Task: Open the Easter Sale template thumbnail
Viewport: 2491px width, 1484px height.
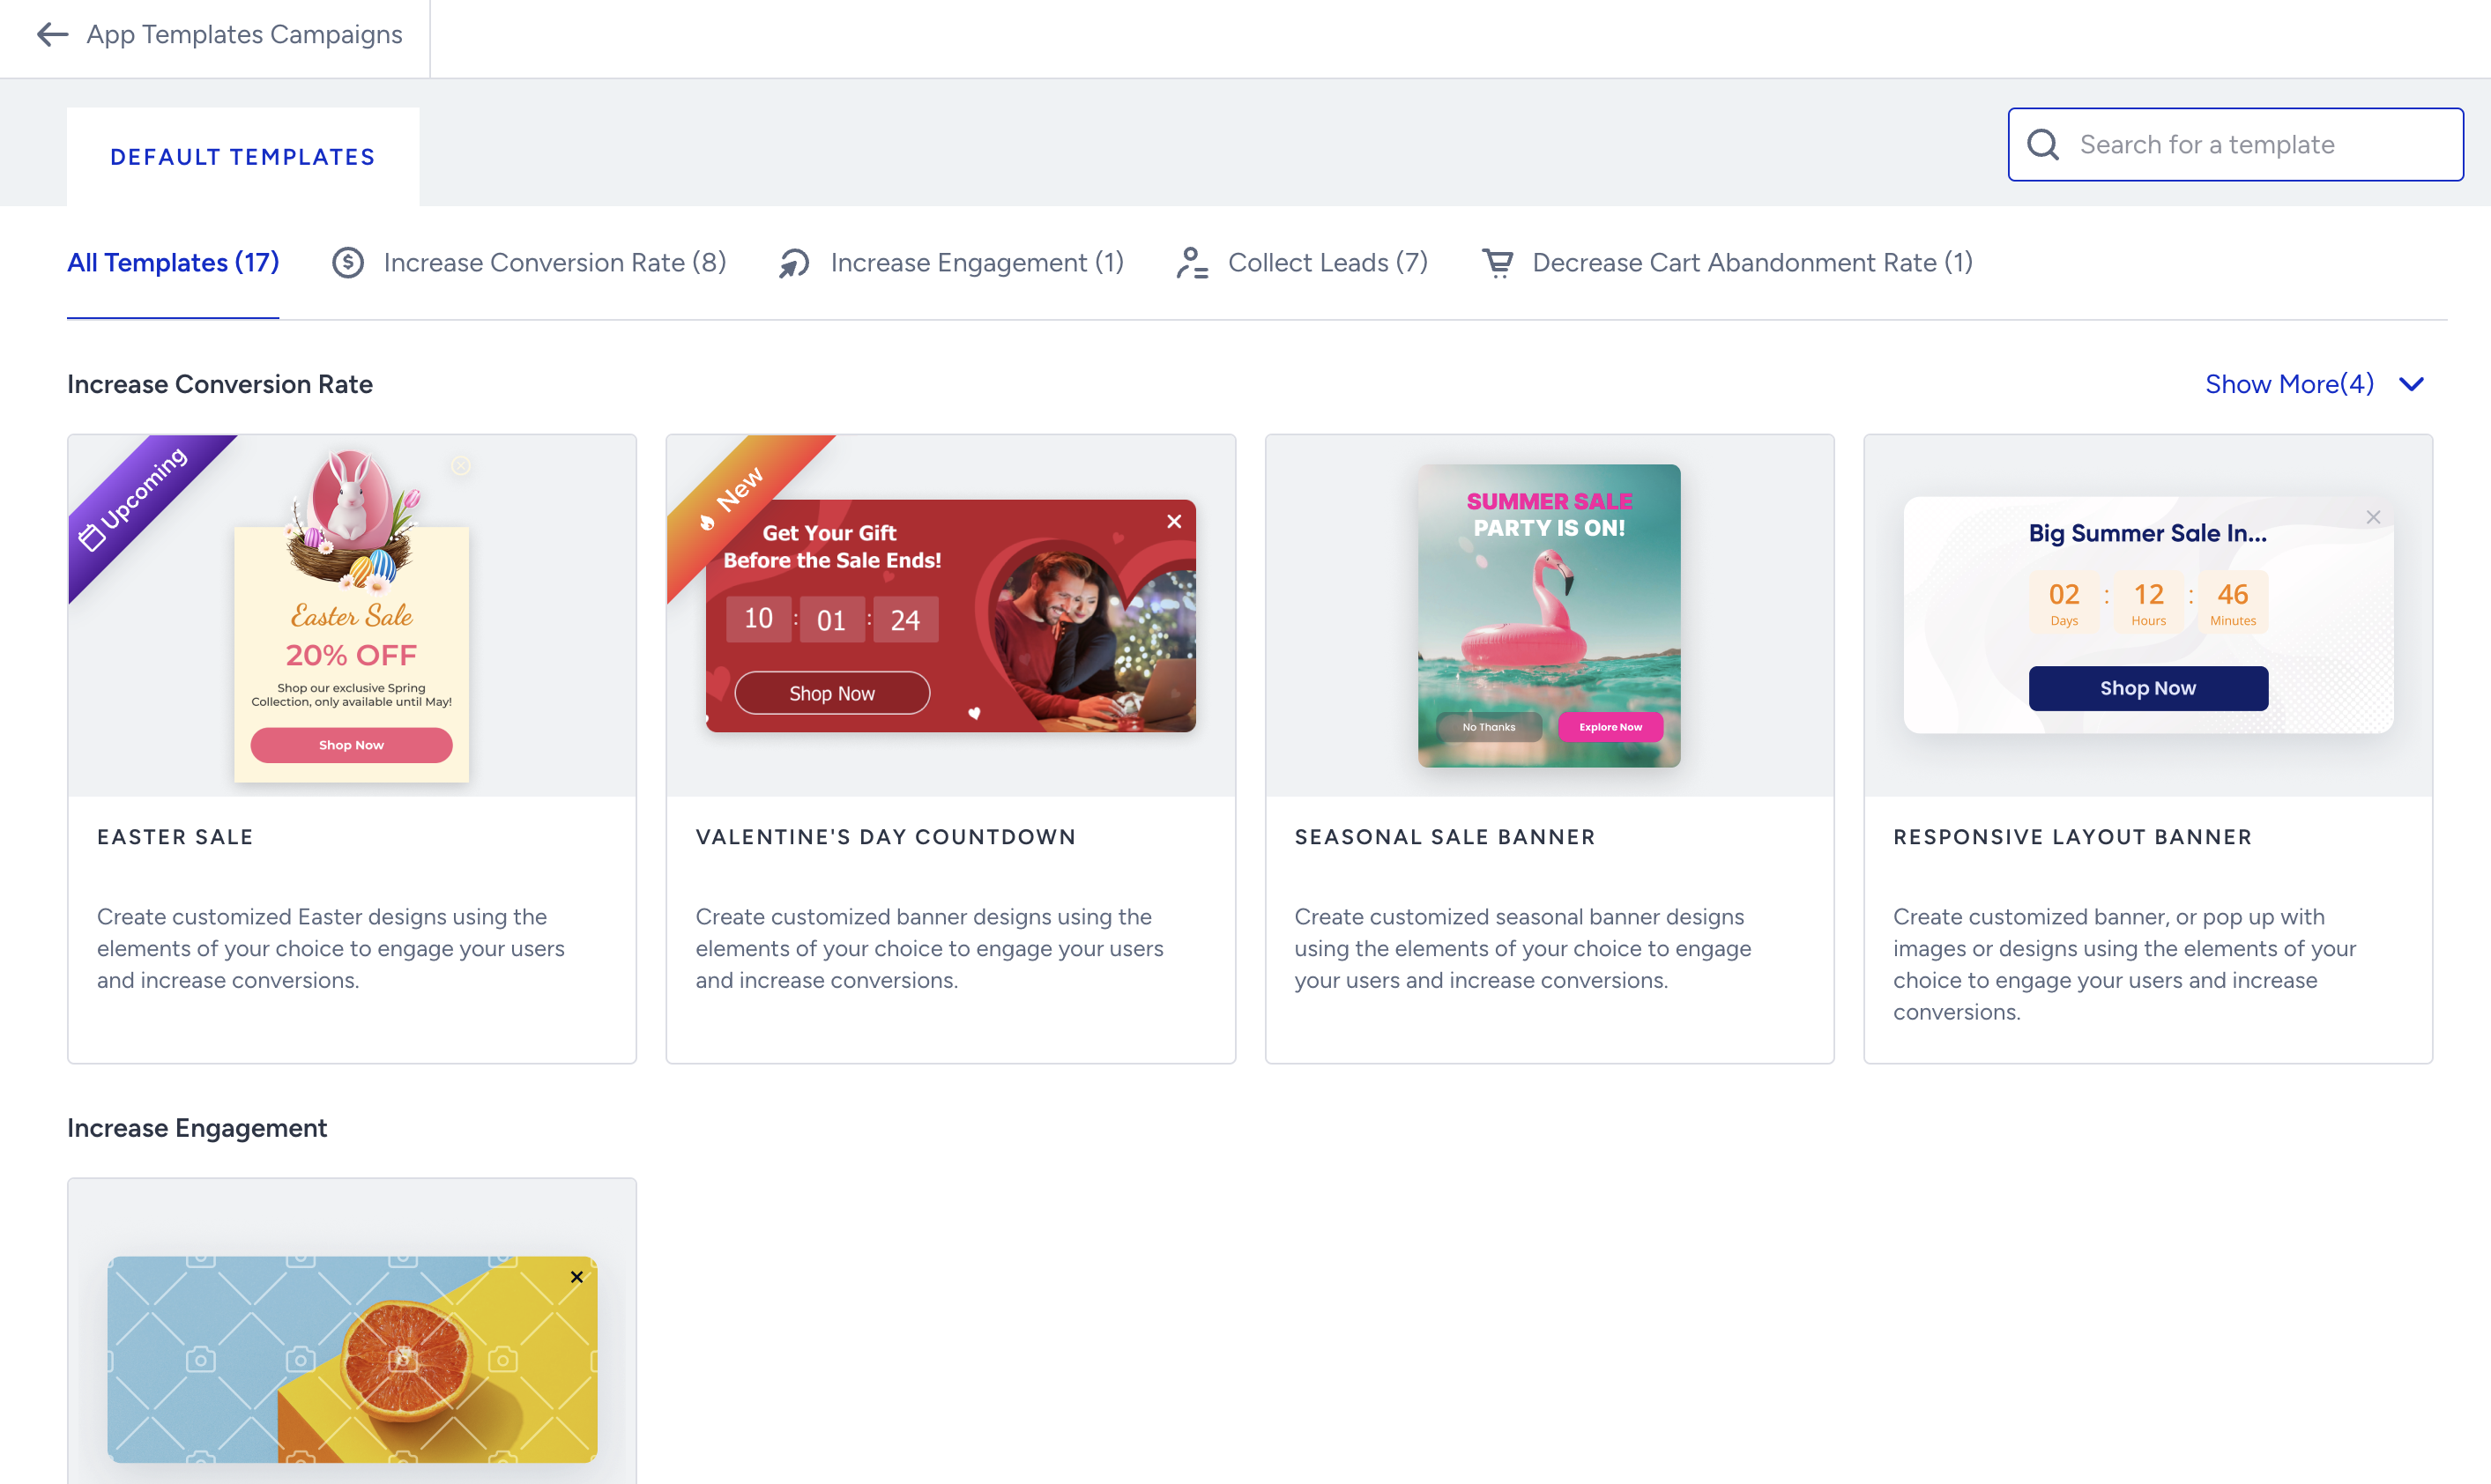Action: (352, 616)
